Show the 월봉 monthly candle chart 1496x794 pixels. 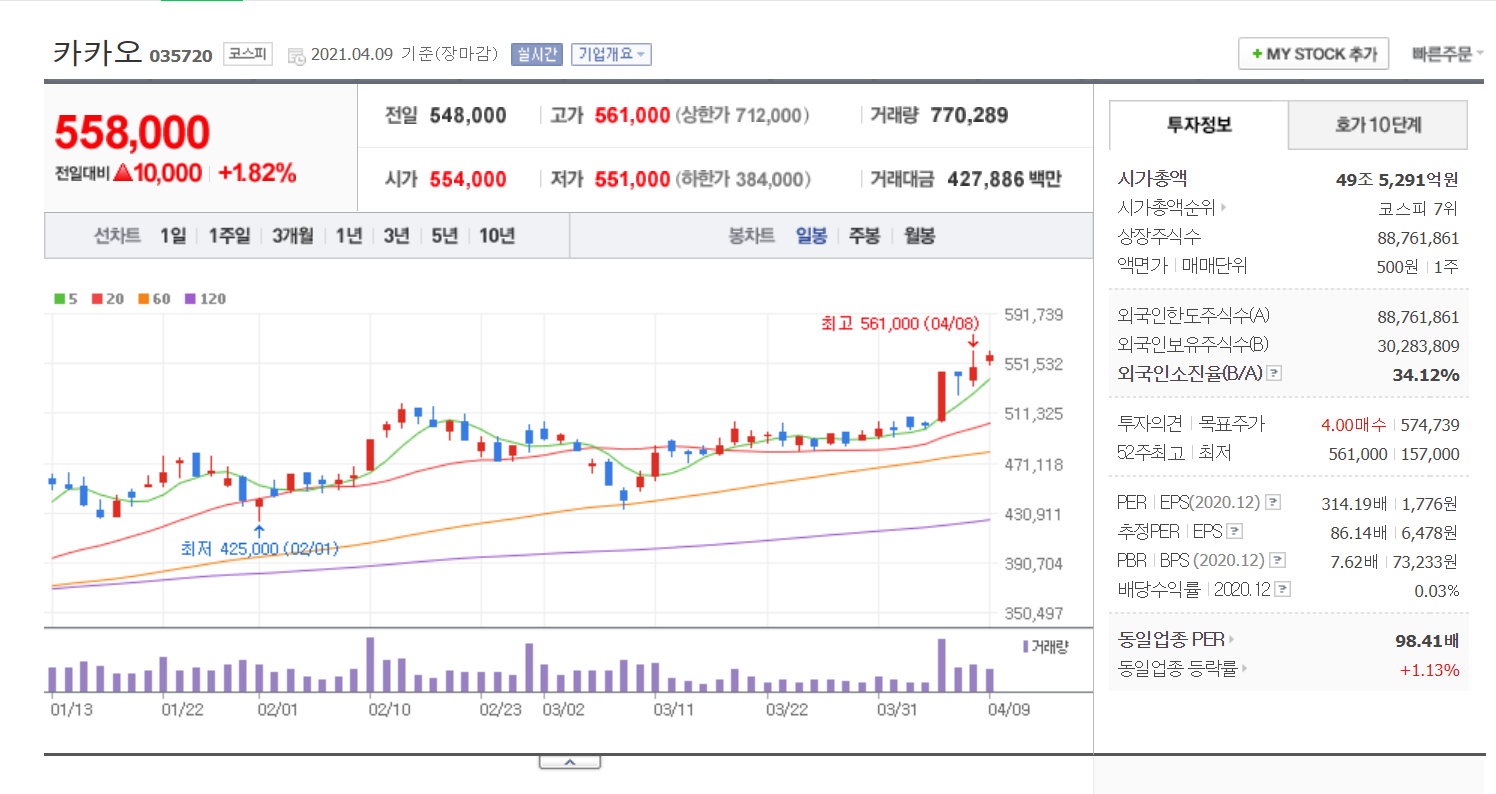pyautogui.click(x=919, y=236)
